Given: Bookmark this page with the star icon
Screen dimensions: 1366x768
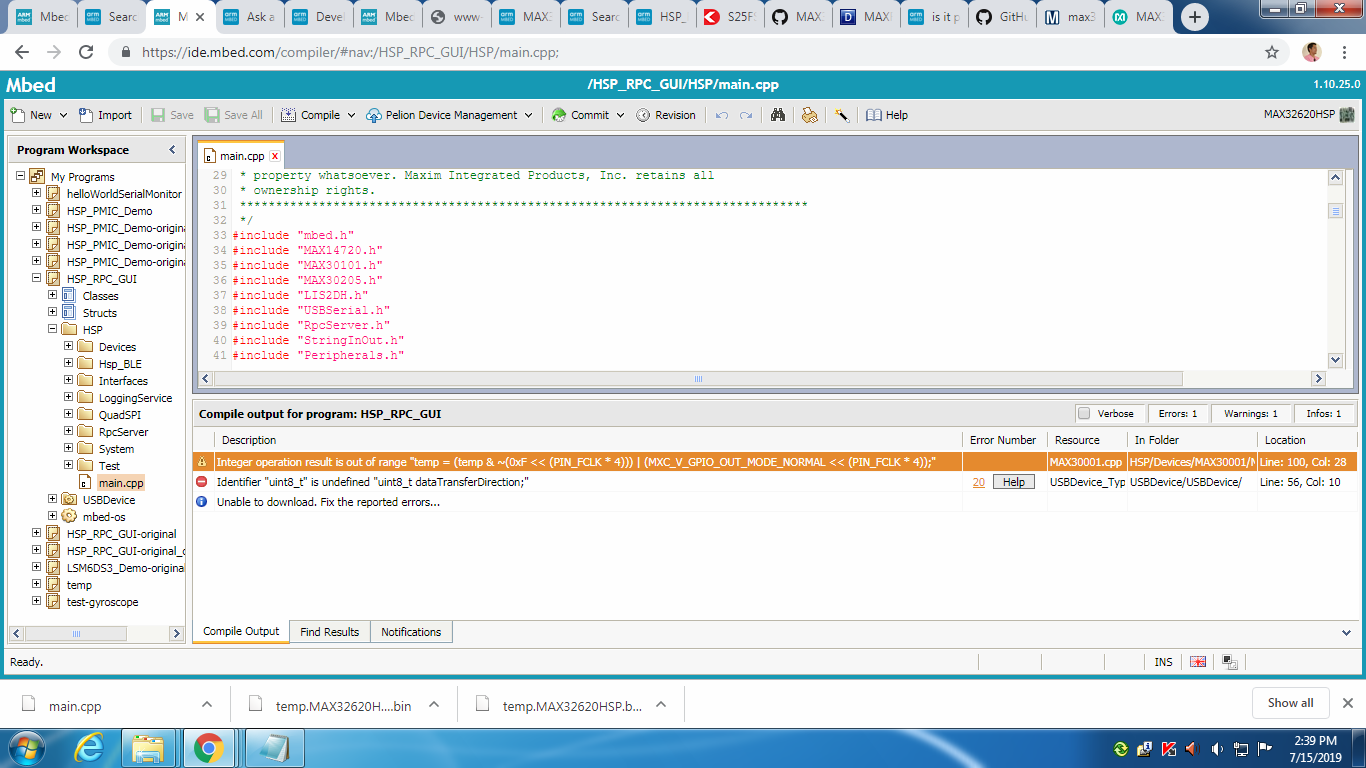Looking at the screenshot, I should 1272,52.
